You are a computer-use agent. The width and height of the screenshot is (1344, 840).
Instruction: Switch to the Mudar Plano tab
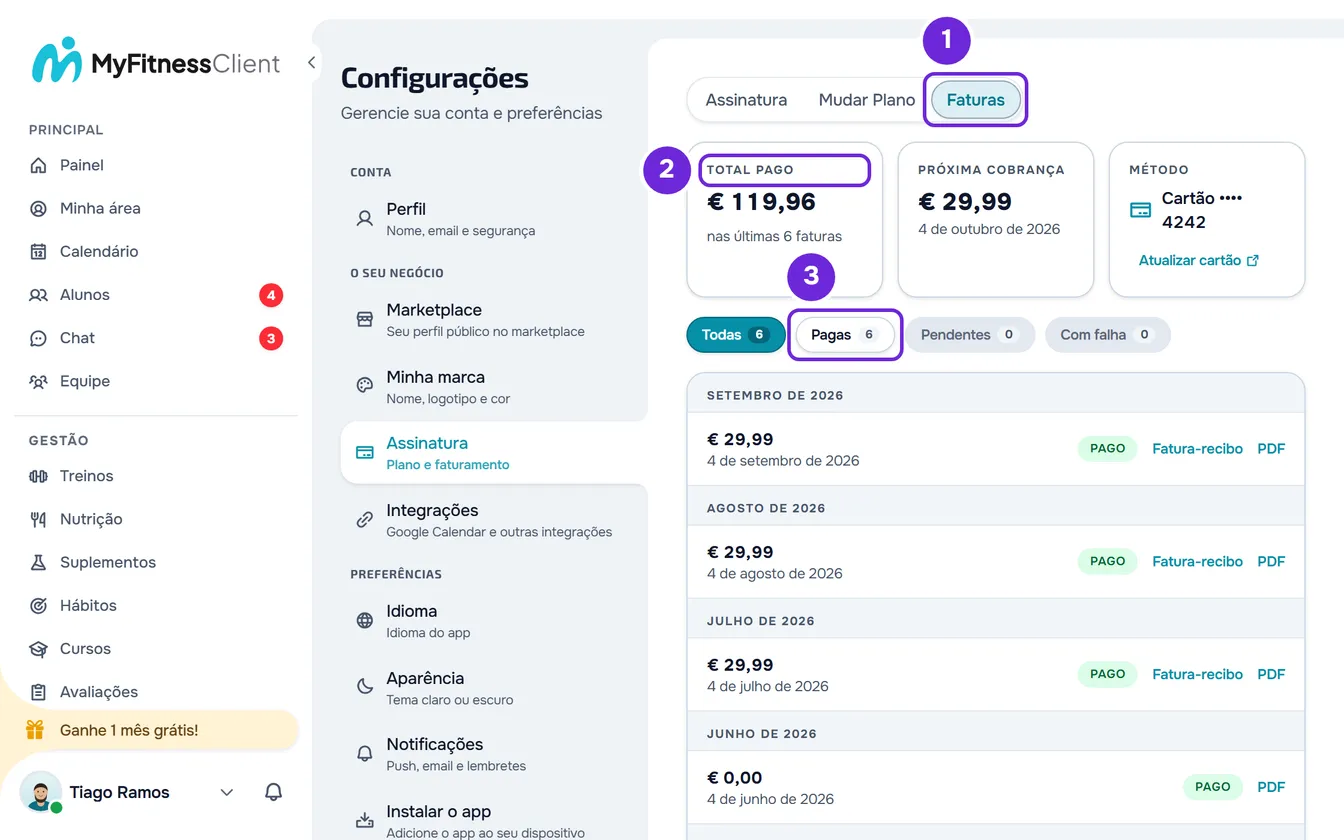tap(867, 100)
